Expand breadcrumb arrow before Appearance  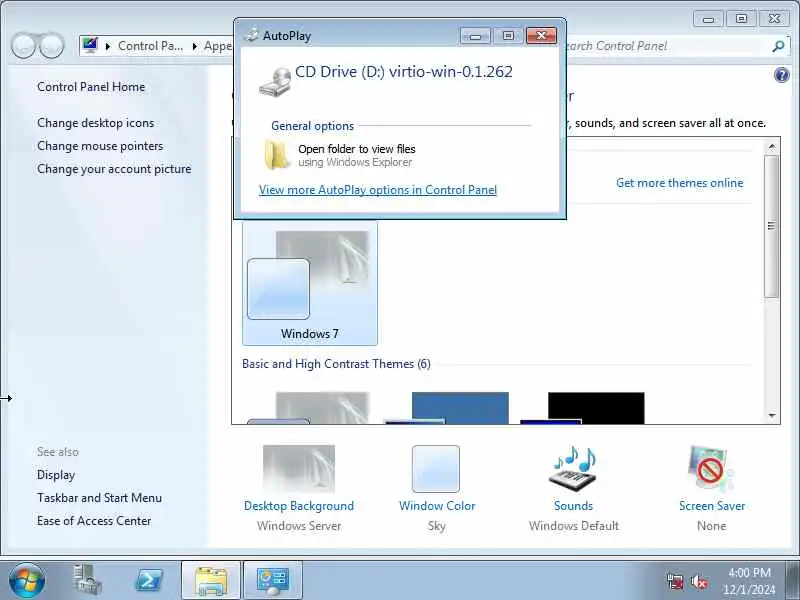(x=194, y=46)
